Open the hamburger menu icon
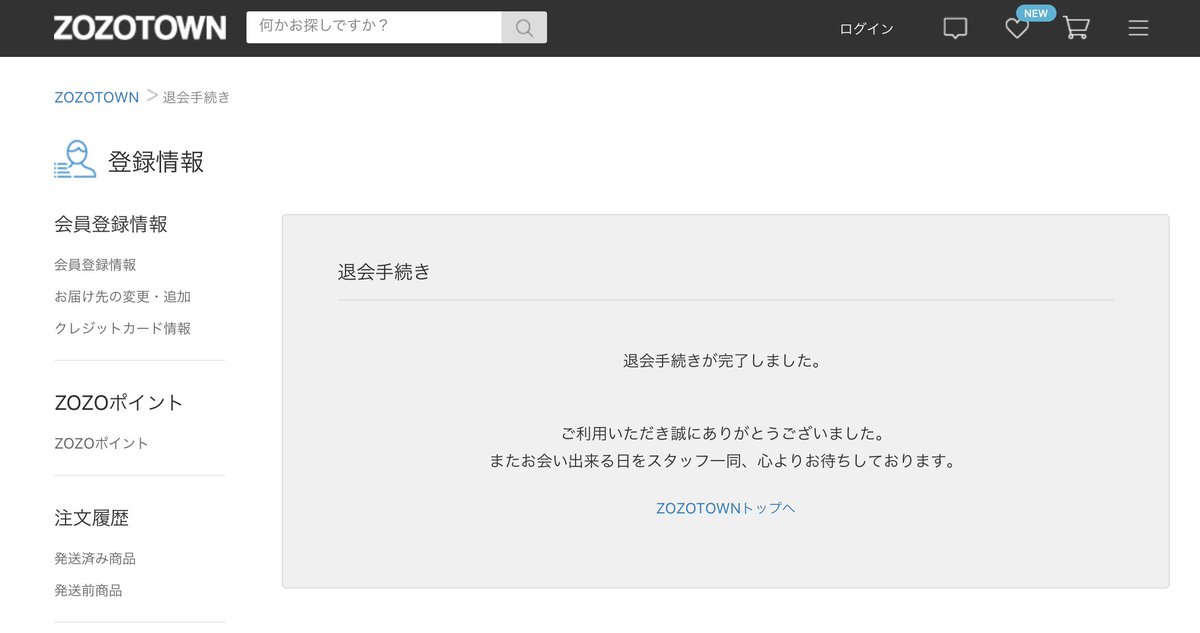The image size is (1200, 633). coord(1138,29)
